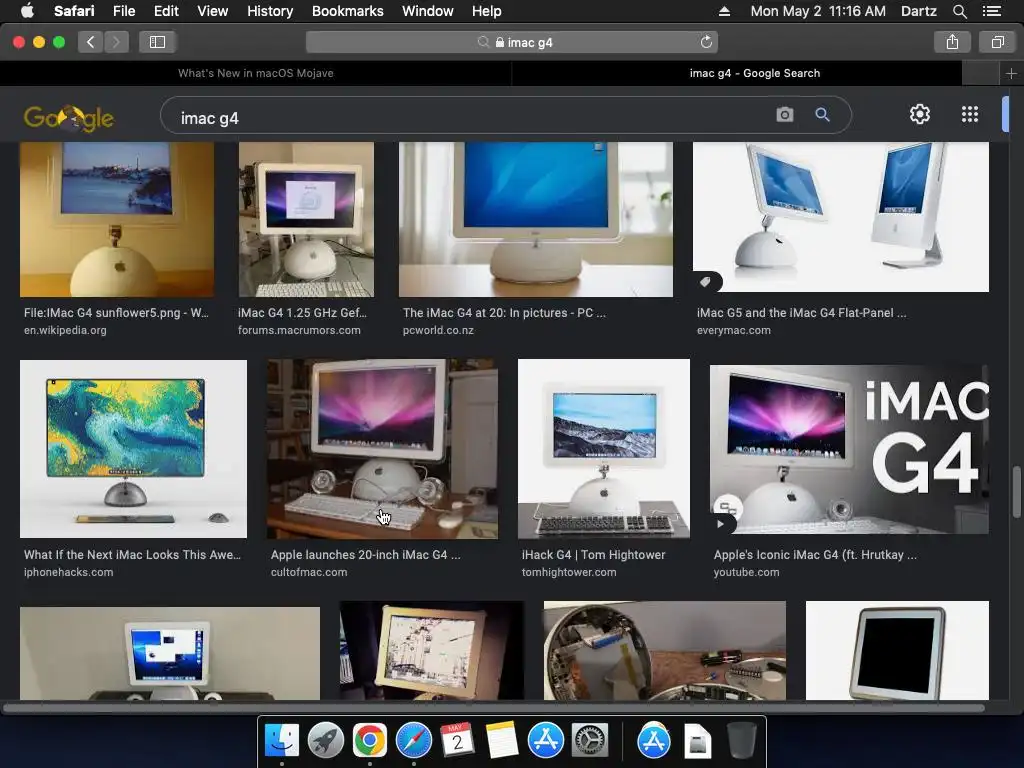Open System Preferences from the Dock
The height and width of the screenshot is (768, 1024).
(x=590, y=741)
